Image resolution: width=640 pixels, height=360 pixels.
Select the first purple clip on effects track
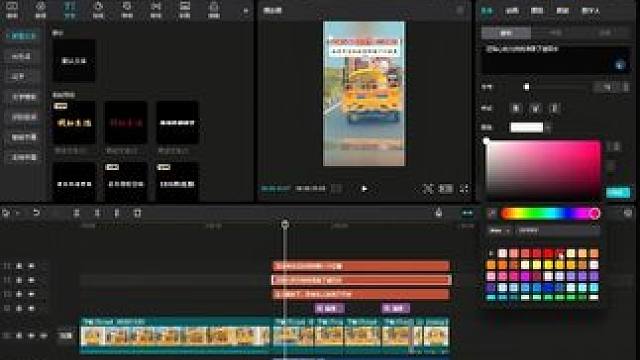pos(330,308)
